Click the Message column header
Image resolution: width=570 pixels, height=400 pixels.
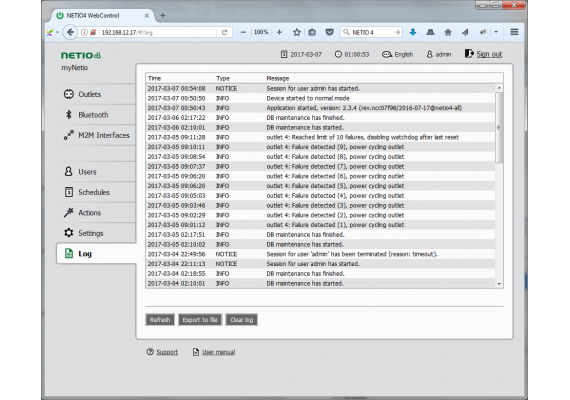(278, 78)
